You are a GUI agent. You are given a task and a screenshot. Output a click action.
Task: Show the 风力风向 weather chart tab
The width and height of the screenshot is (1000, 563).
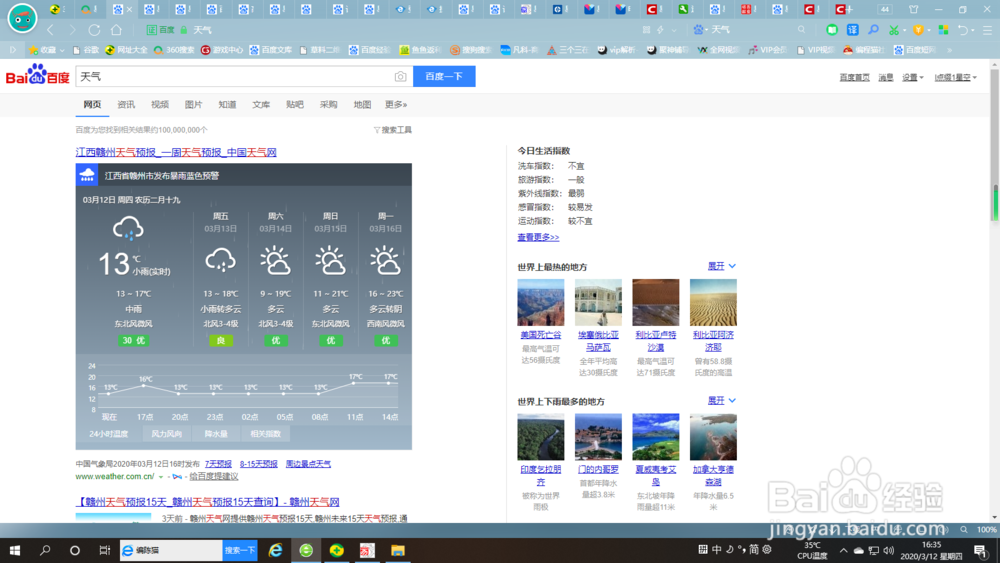(x=166, y=434)
